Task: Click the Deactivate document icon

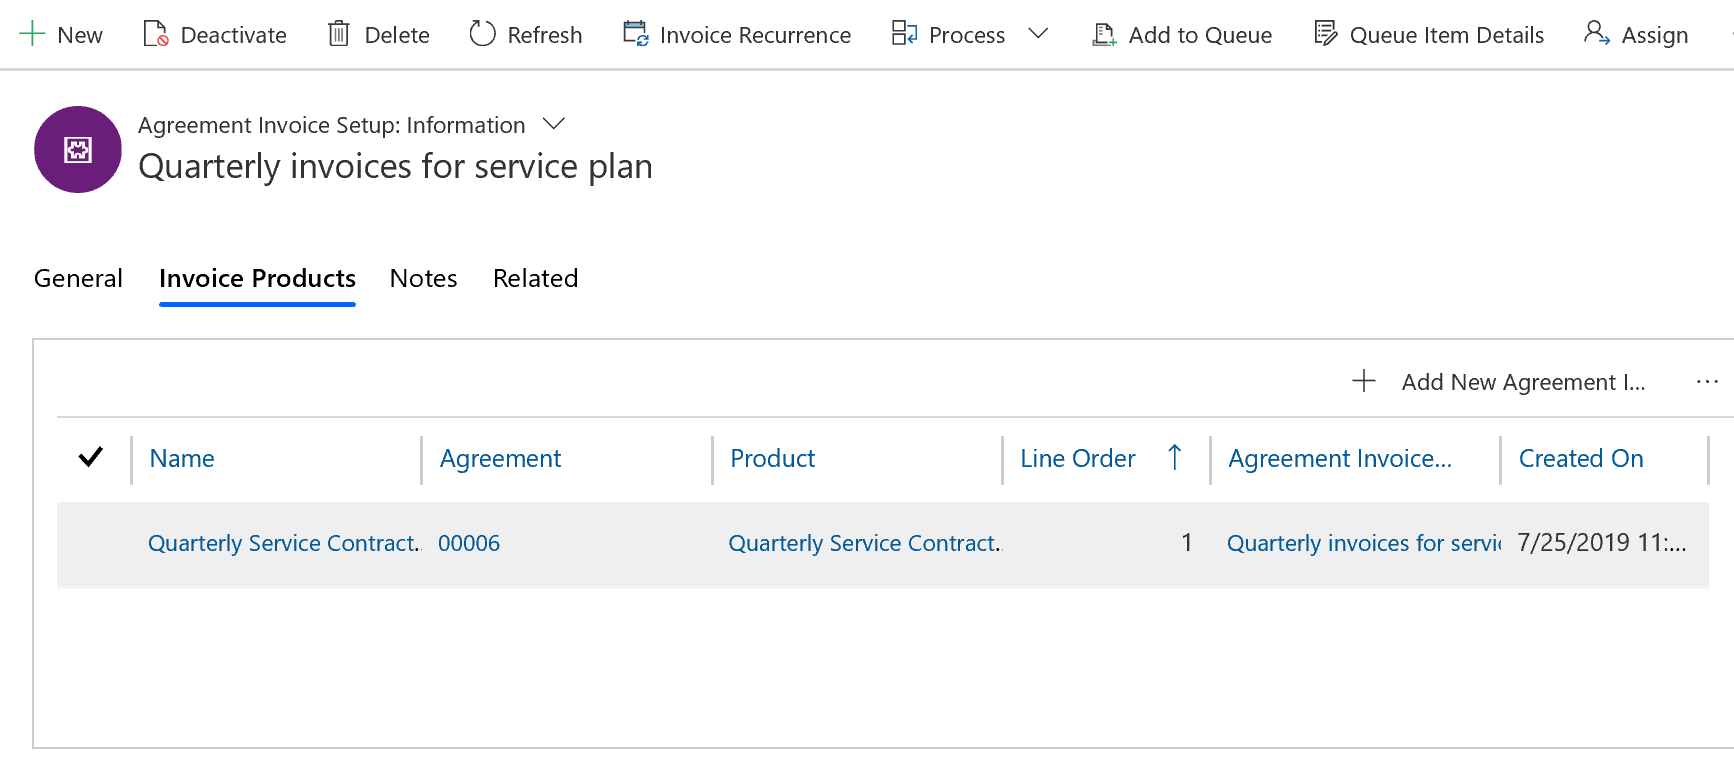Action: 155,34
